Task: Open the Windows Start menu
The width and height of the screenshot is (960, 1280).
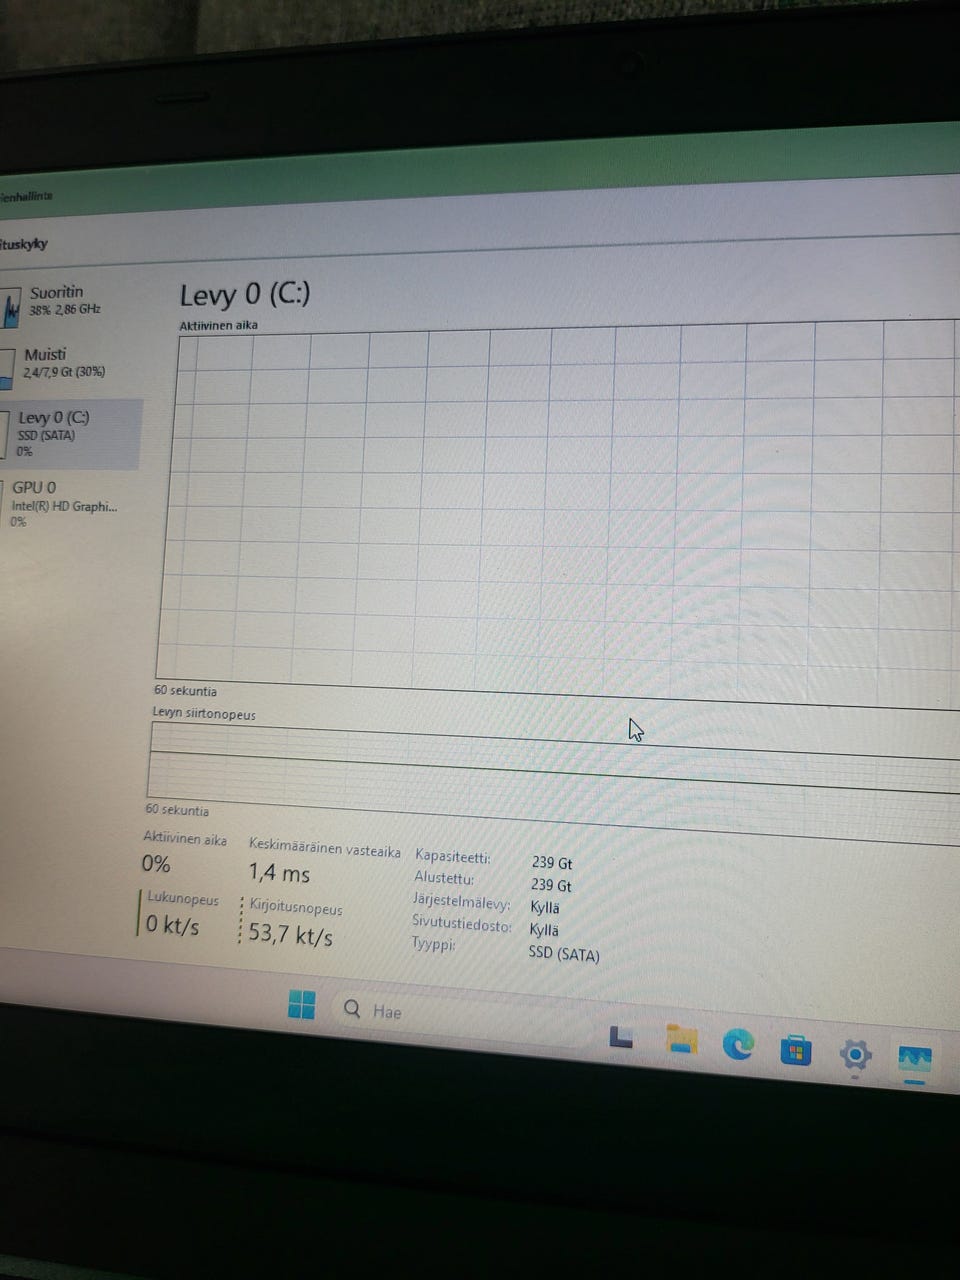Action: [301, 1004]
